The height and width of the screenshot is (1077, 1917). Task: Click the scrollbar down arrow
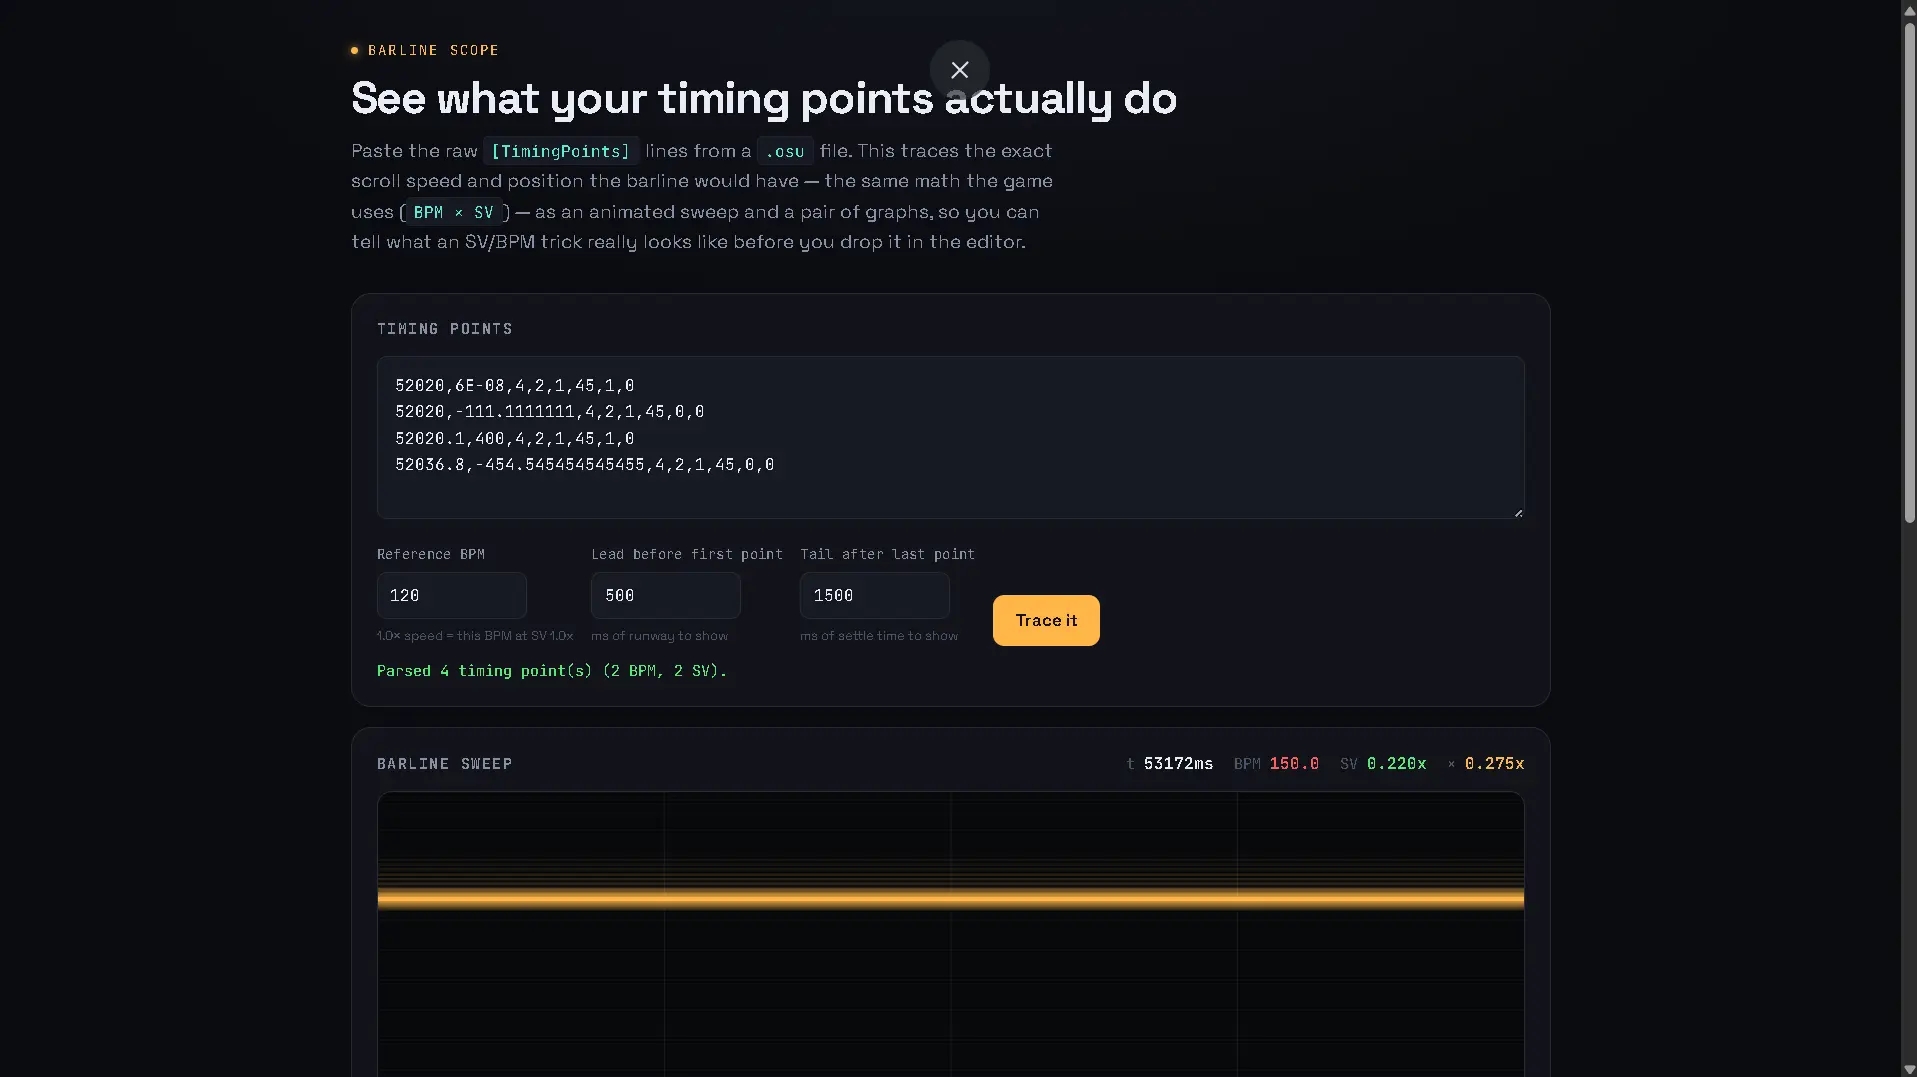coord(1908,1069)
